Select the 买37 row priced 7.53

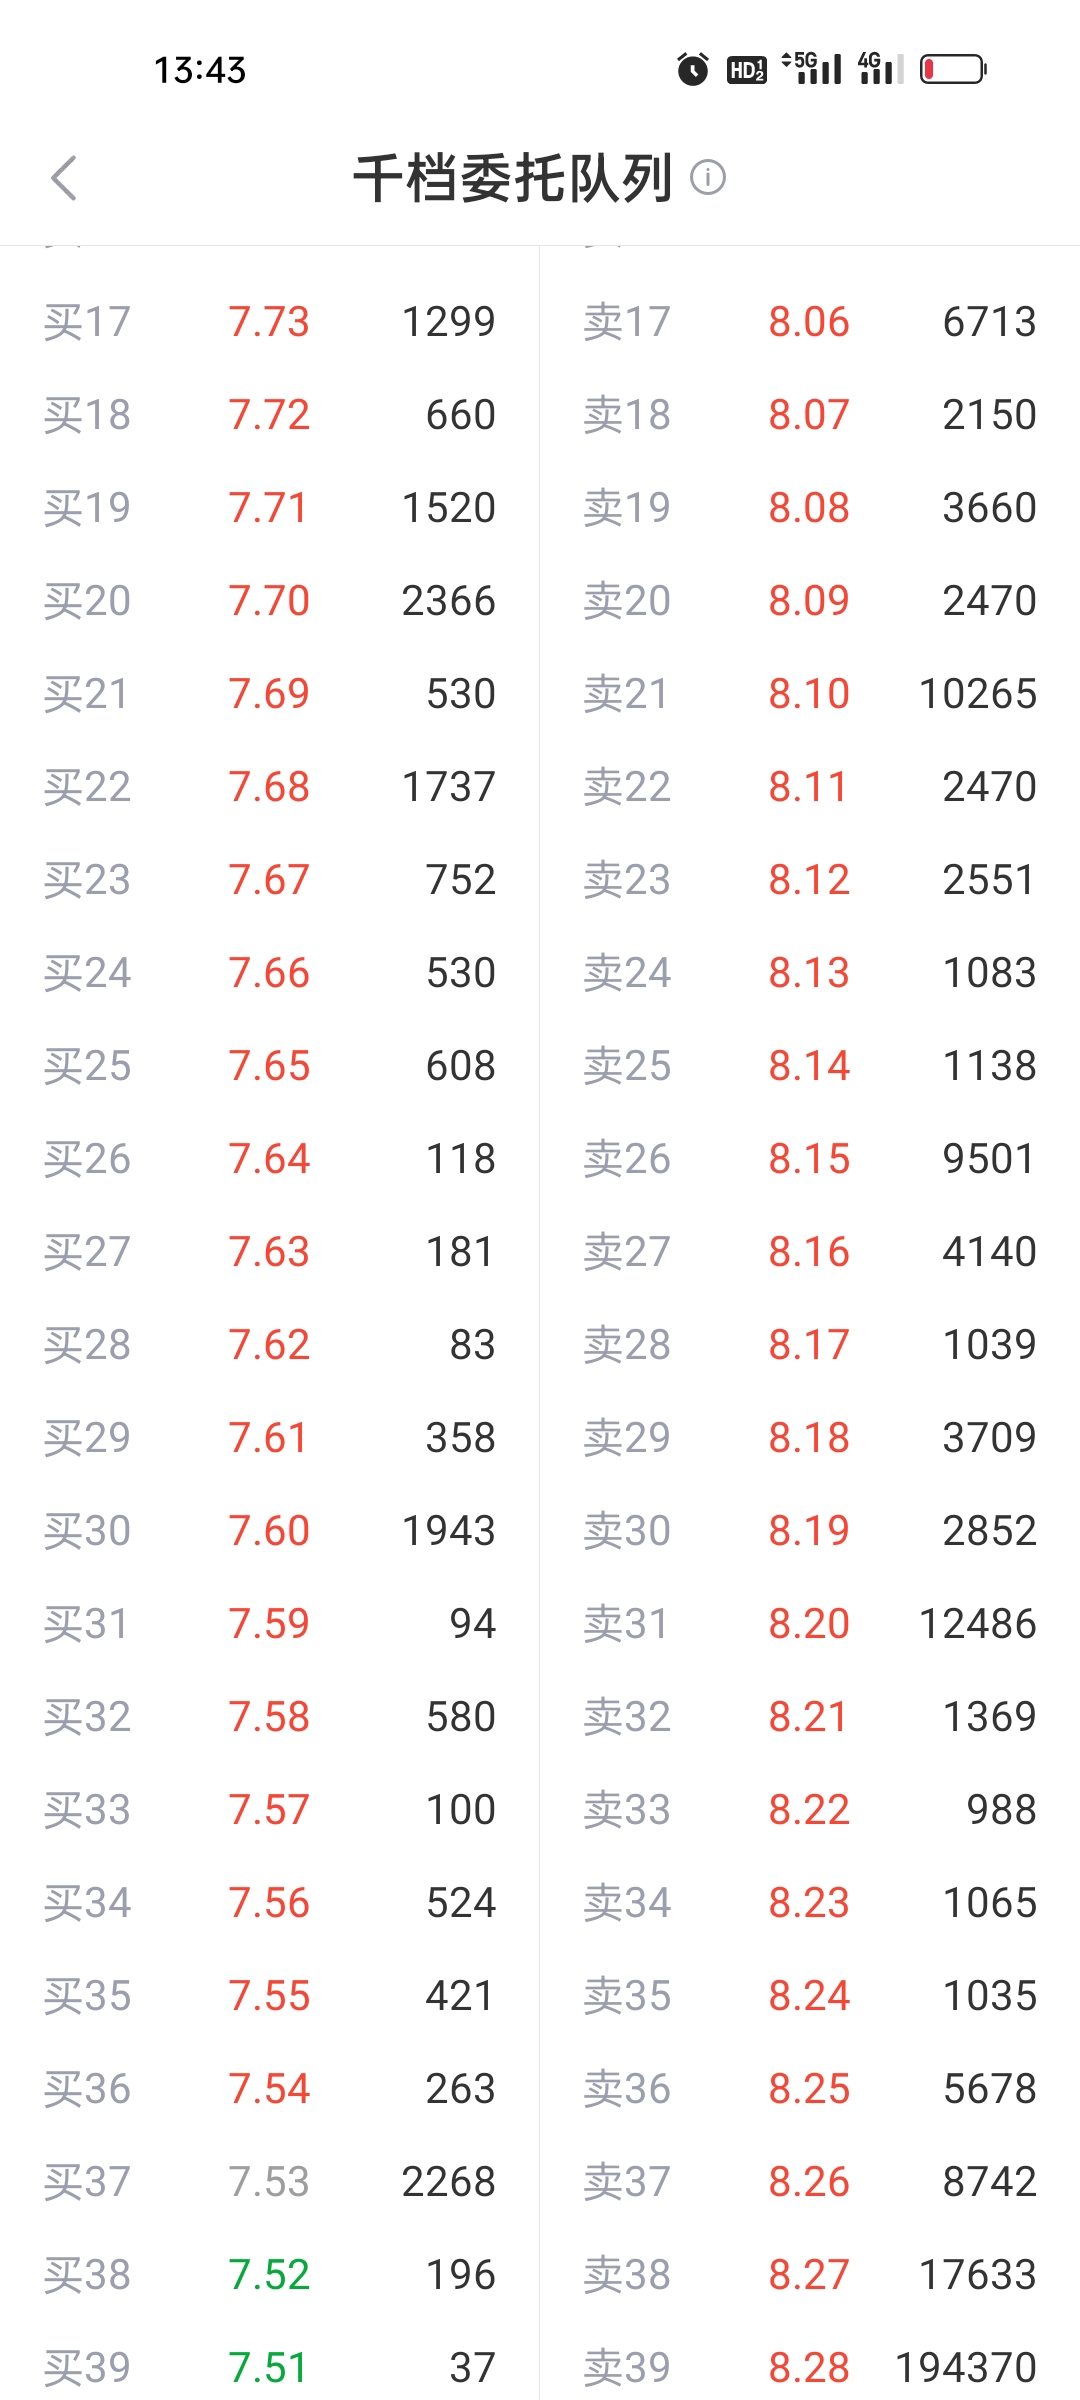(x=270, y=2181)
